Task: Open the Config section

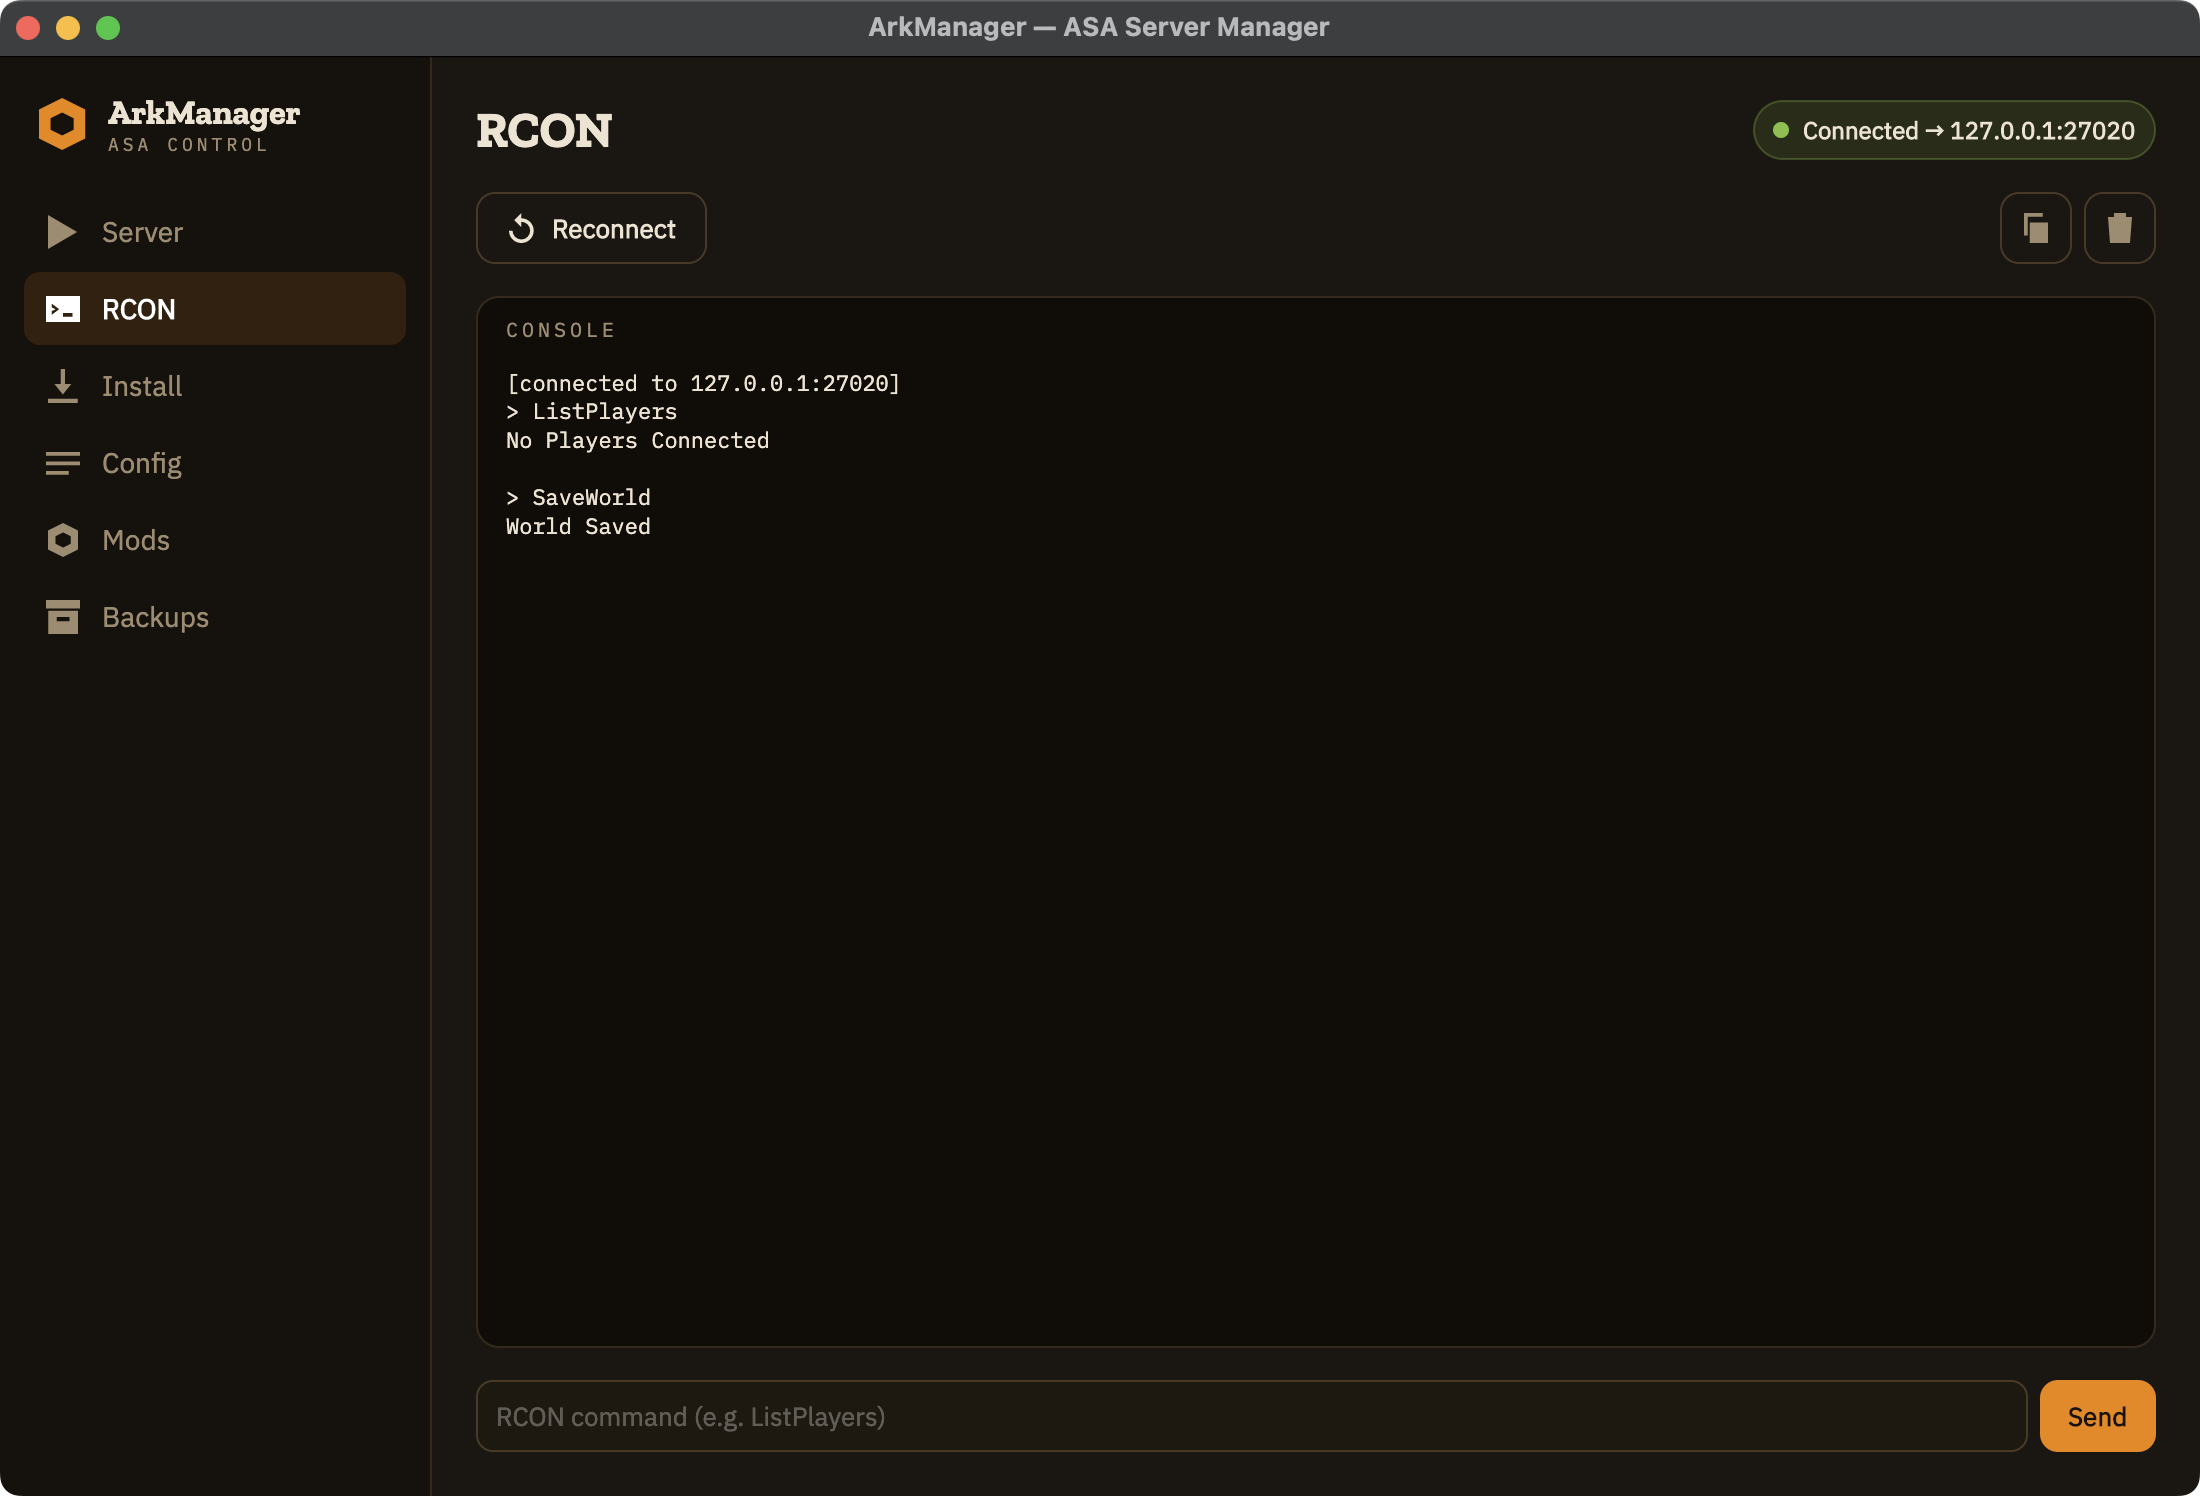Action: pos(215,463)
